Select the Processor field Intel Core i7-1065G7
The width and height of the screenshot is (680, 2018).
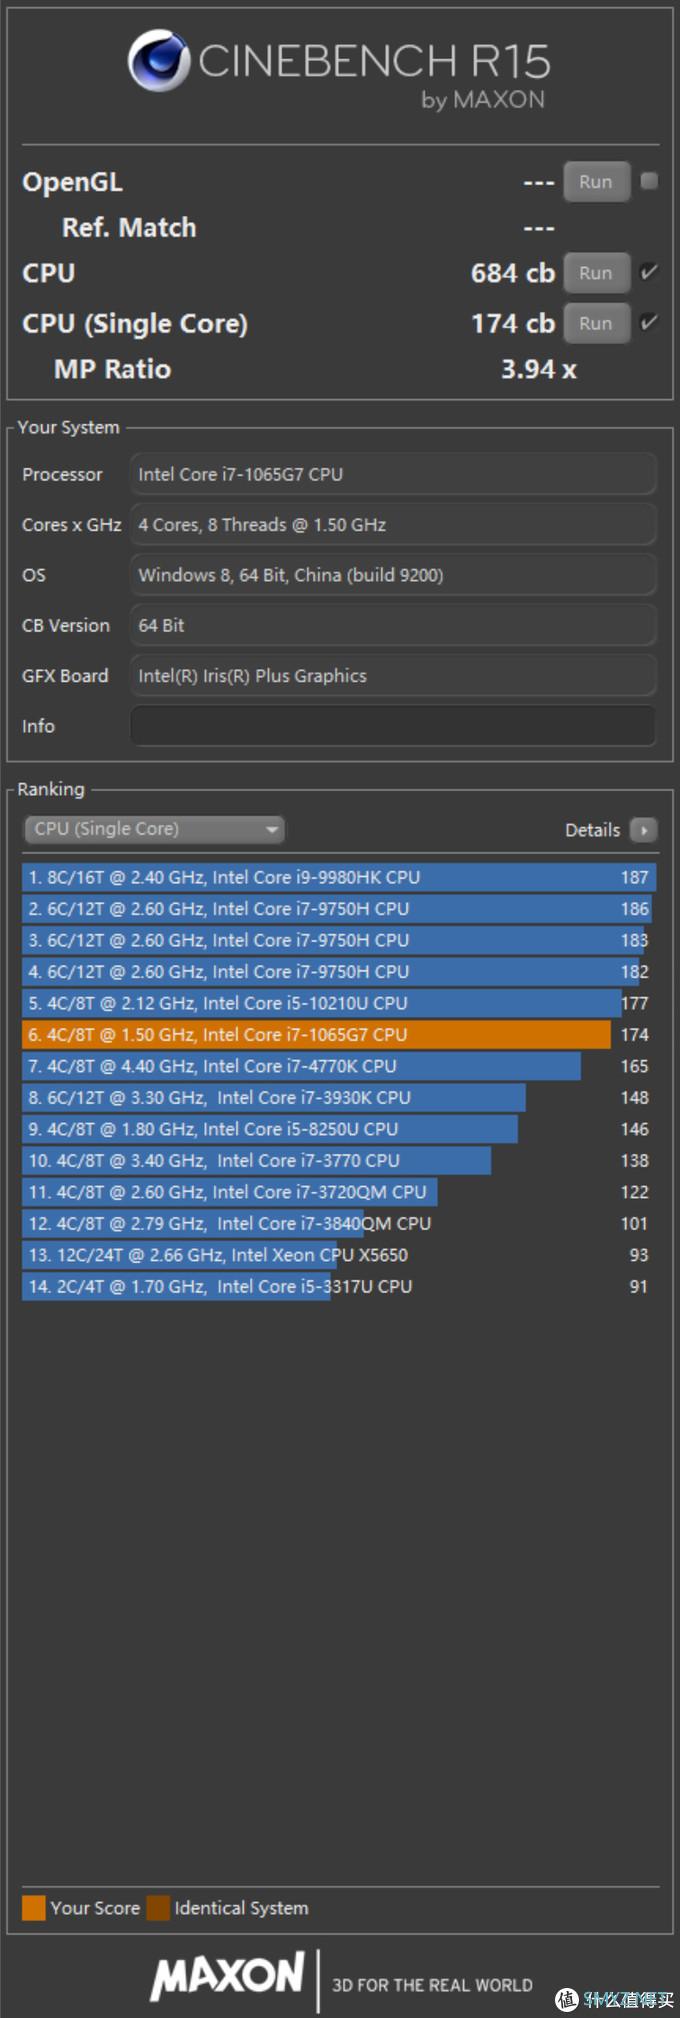coord(393,474)
